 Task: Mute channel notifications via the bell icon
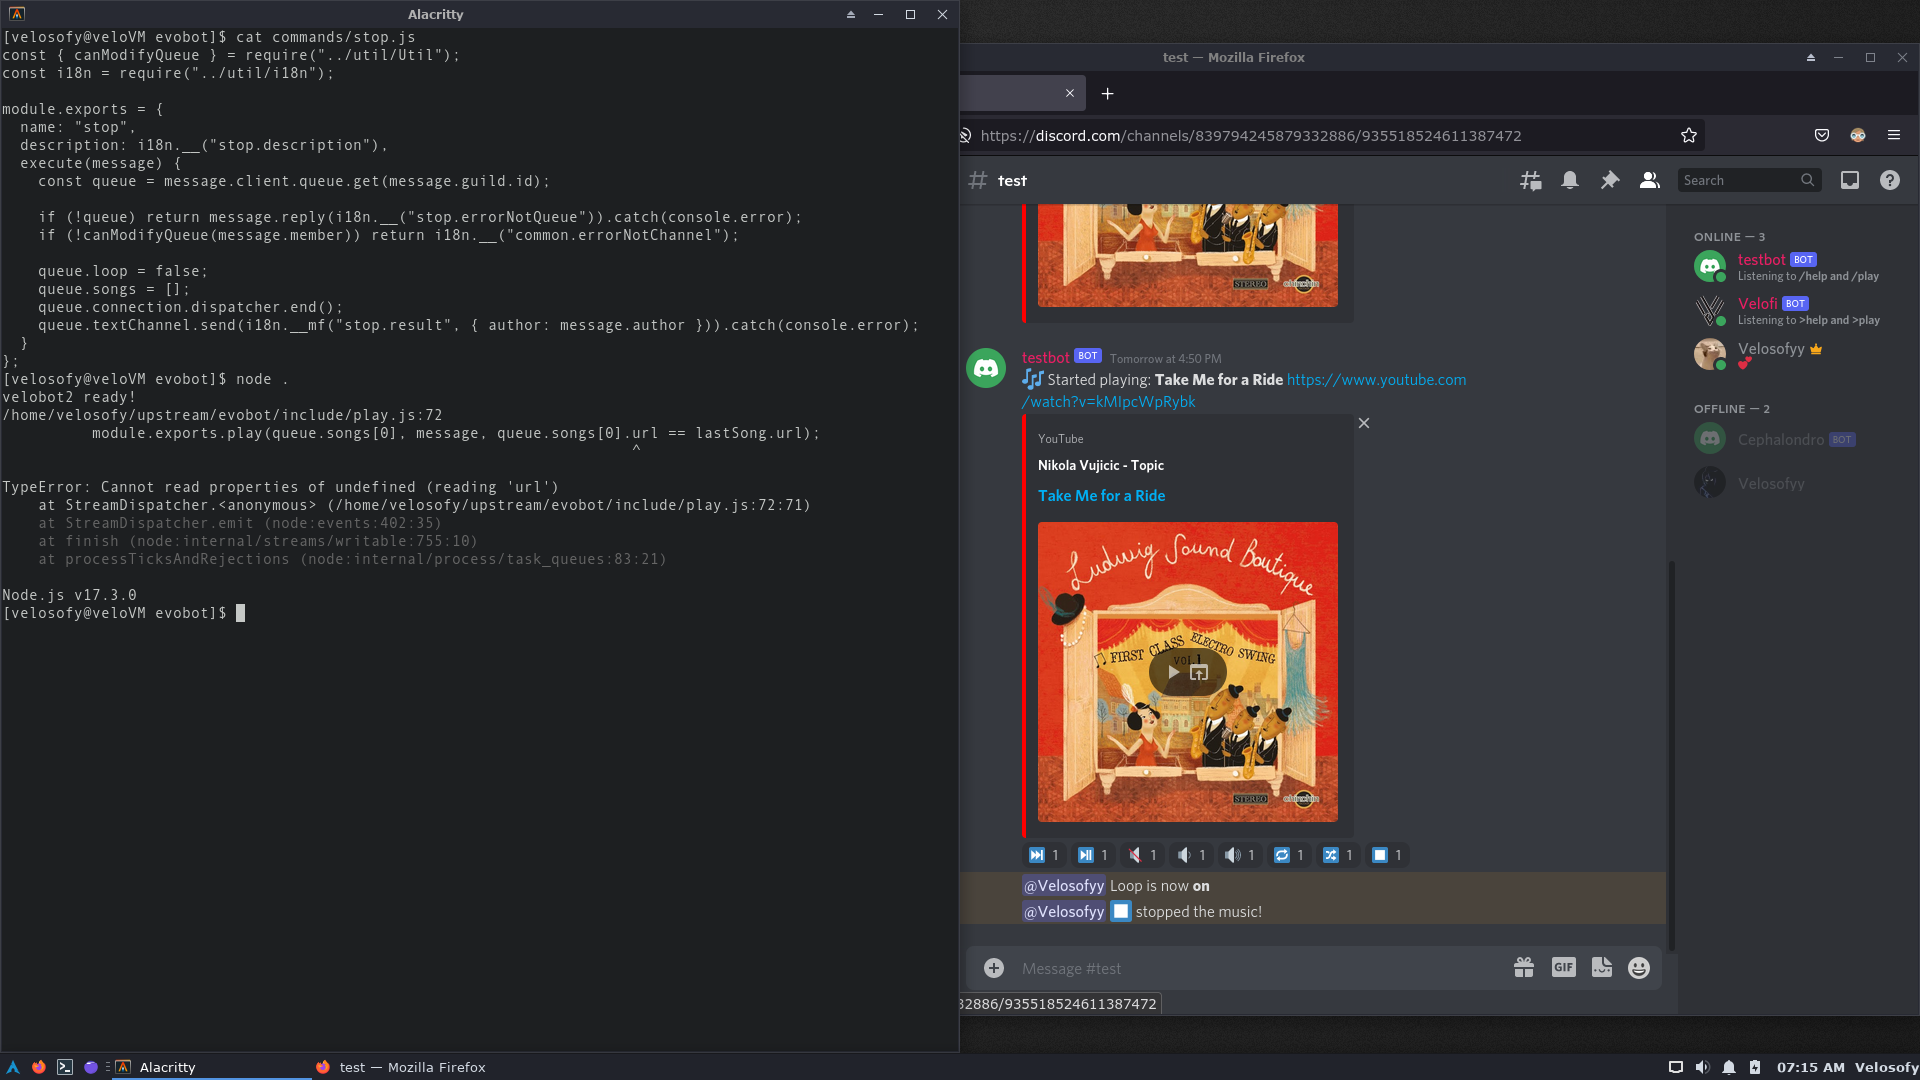(1570, 180)
